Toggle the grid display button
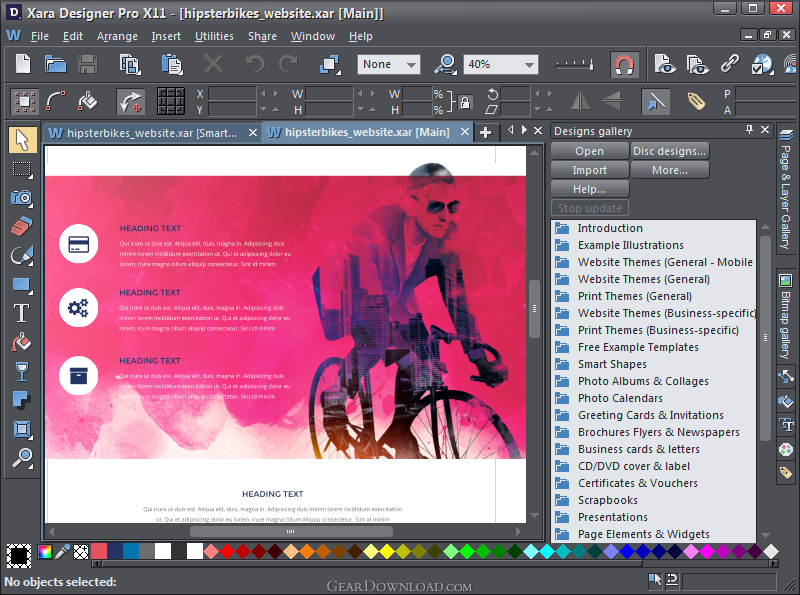The height and width of the screenshot is (595, 800). tap(170, 101)
